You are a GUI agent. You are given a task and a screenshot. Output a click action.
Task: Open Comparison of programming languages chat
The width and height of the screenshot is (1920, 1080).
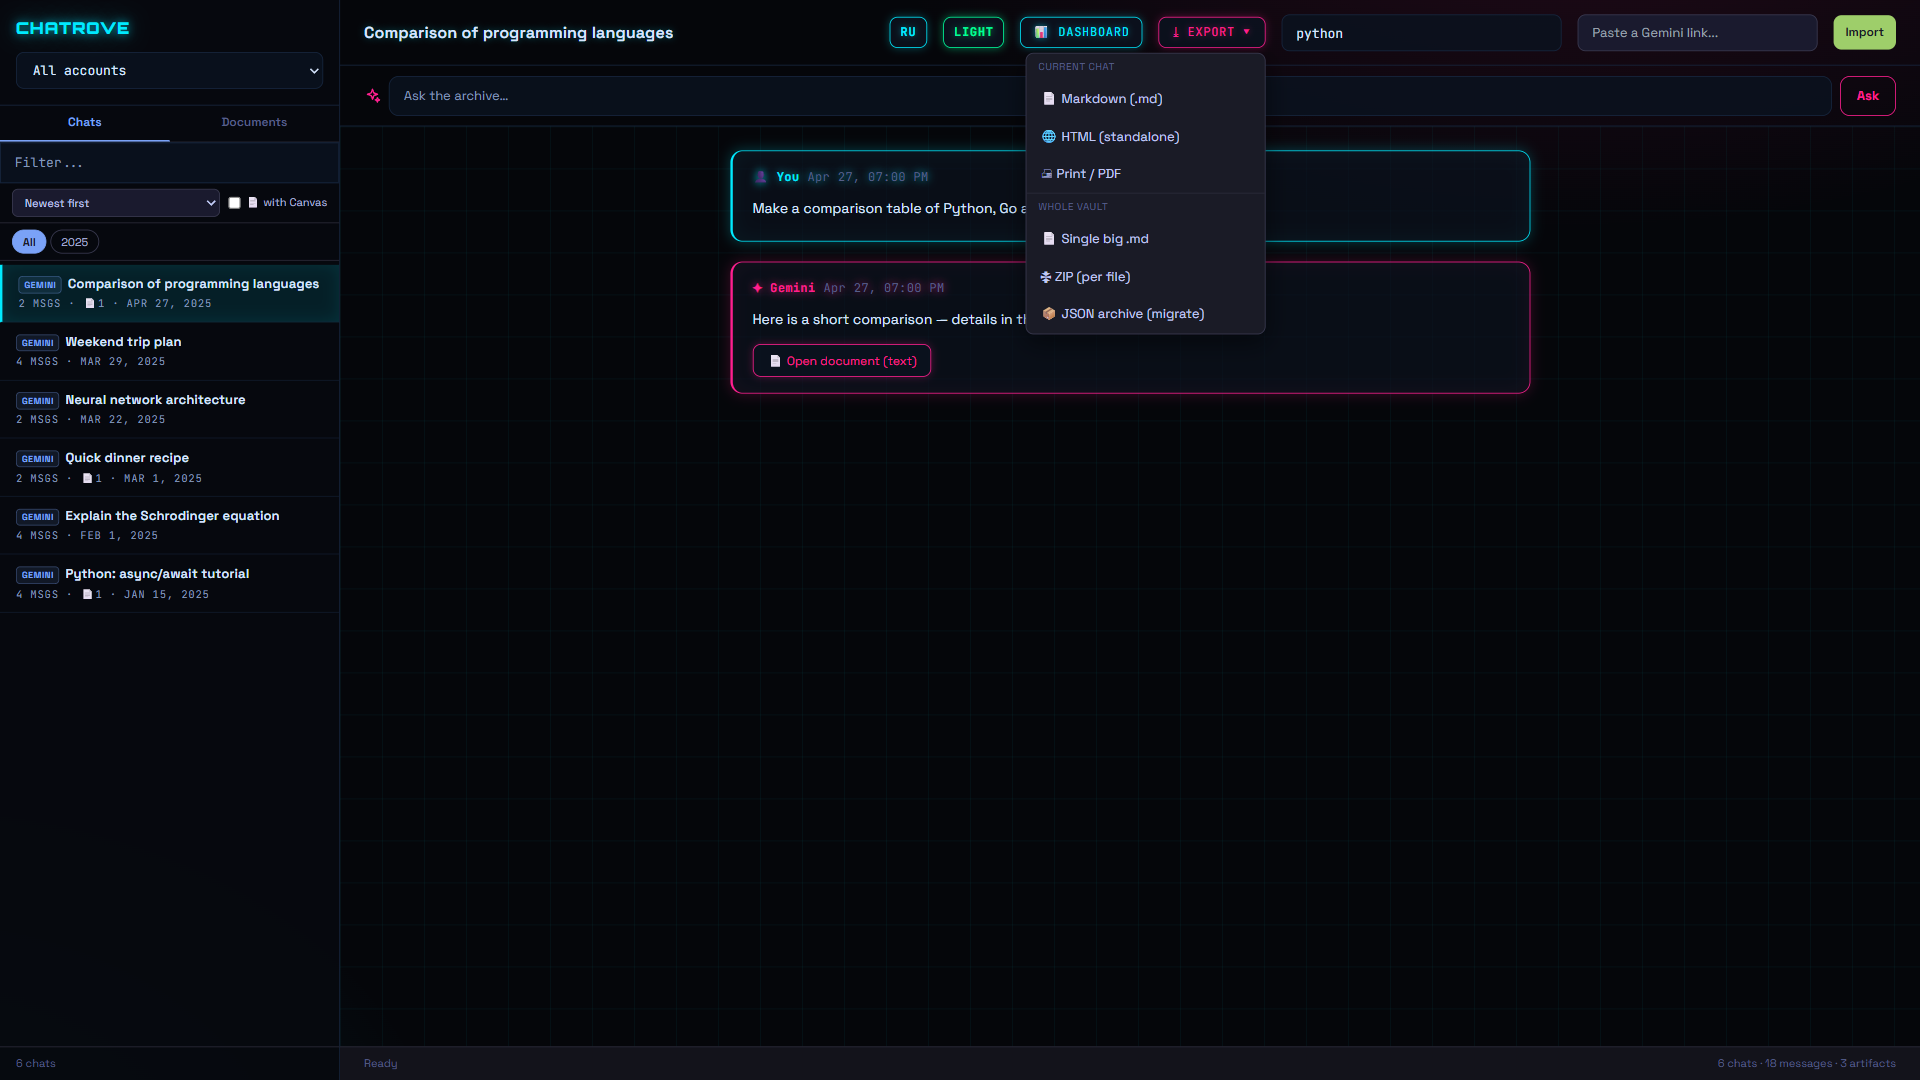[x=170, y=293]
